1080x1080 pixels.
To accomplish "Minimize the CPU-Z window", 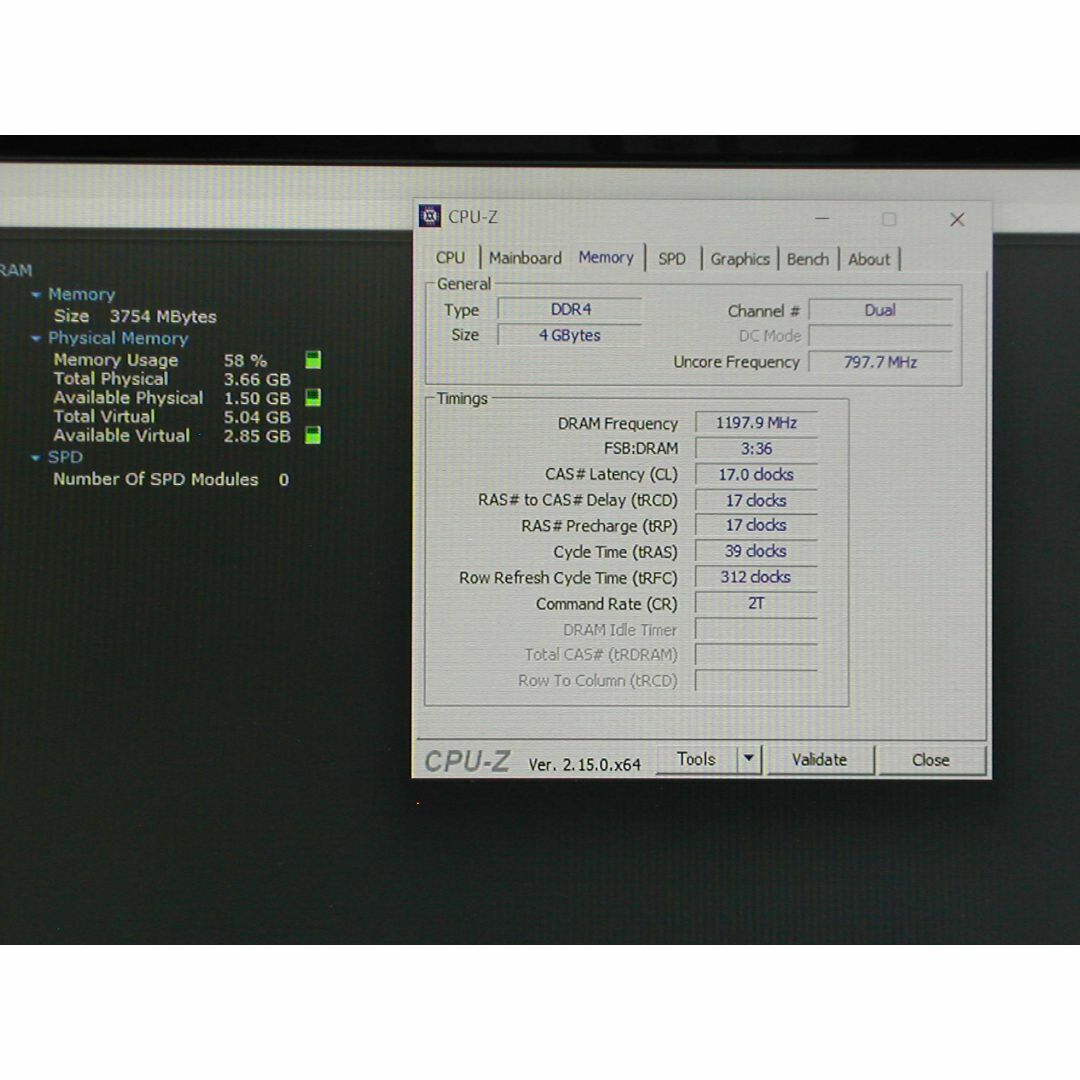I will 822,219.
